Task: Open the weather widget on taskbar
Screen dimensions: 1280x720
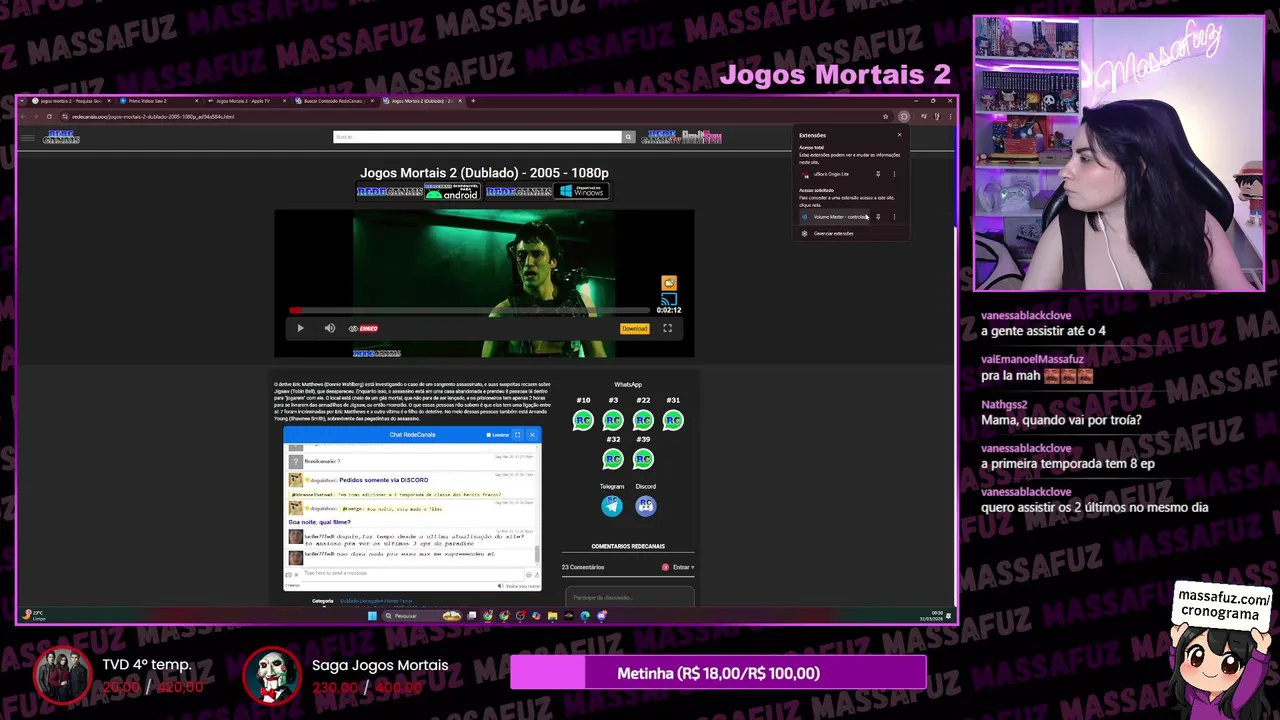Action: pyautogui.click(x=33, y=615)
